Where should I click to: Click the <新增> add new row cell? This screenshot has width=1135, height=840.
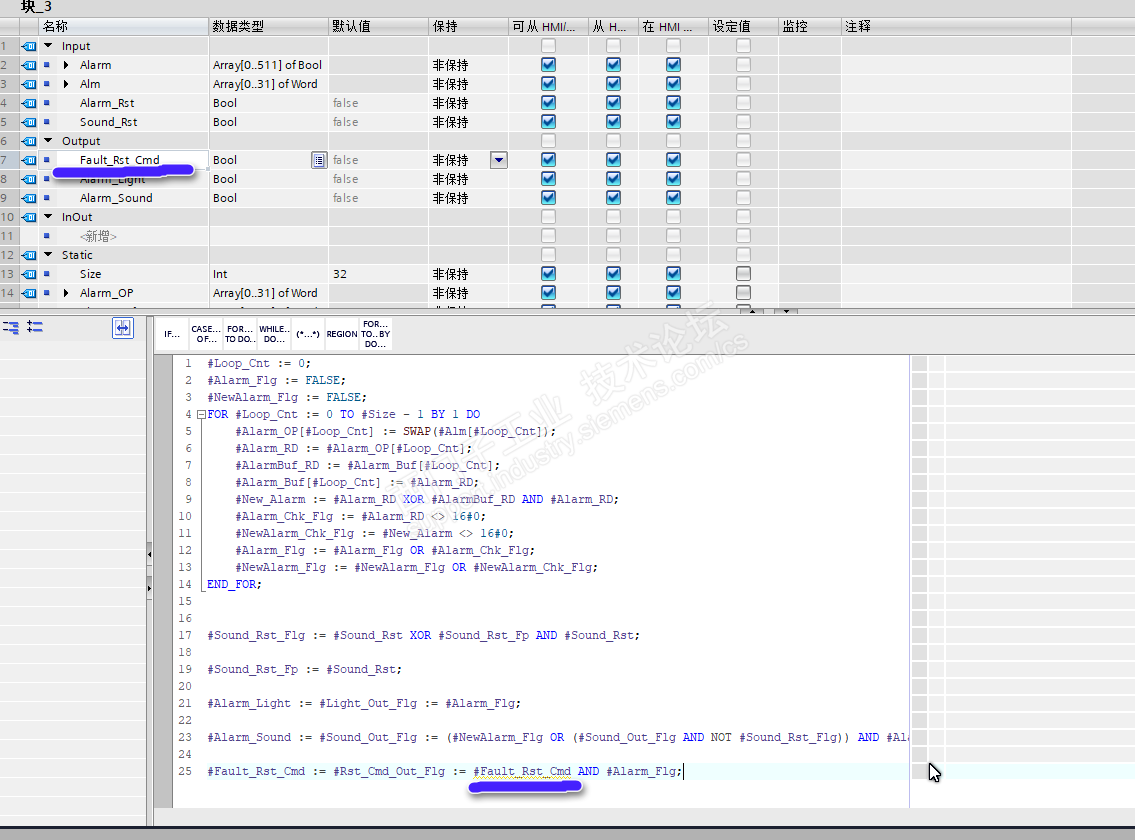pos(98,236)
